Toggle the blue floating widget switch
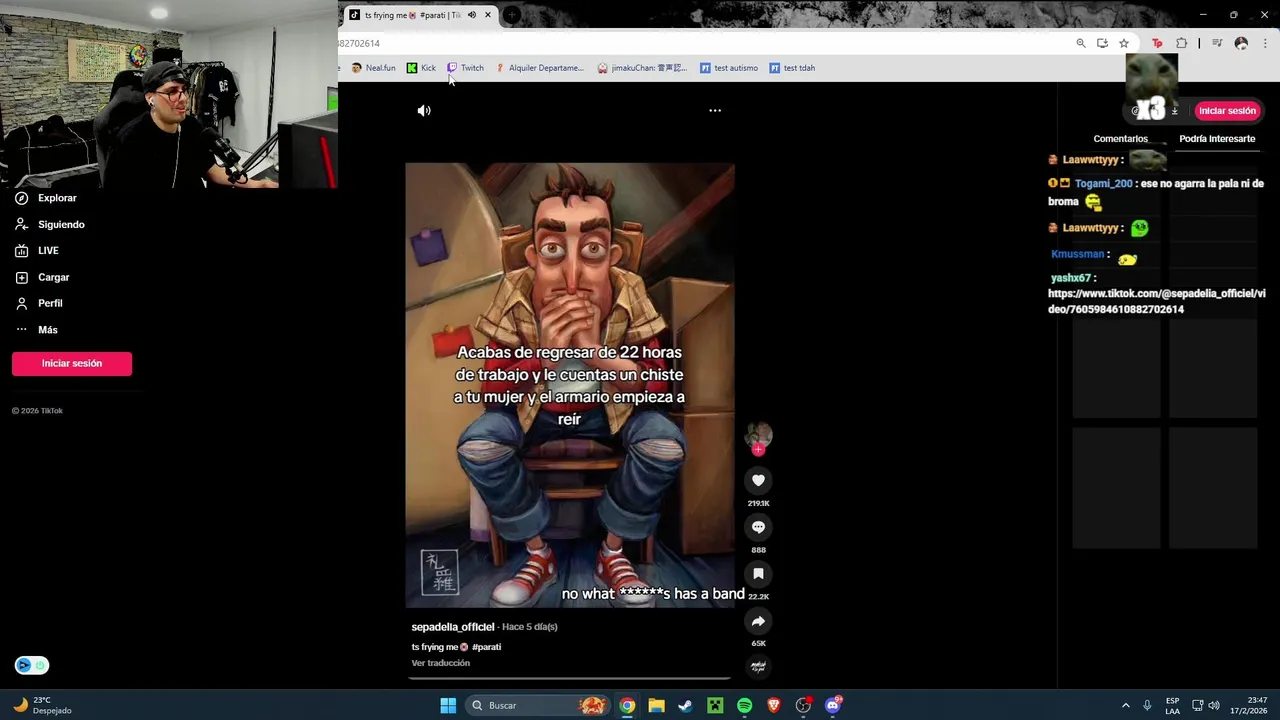The width and height of the screenshot is (1280, 720). click(31, 665)
